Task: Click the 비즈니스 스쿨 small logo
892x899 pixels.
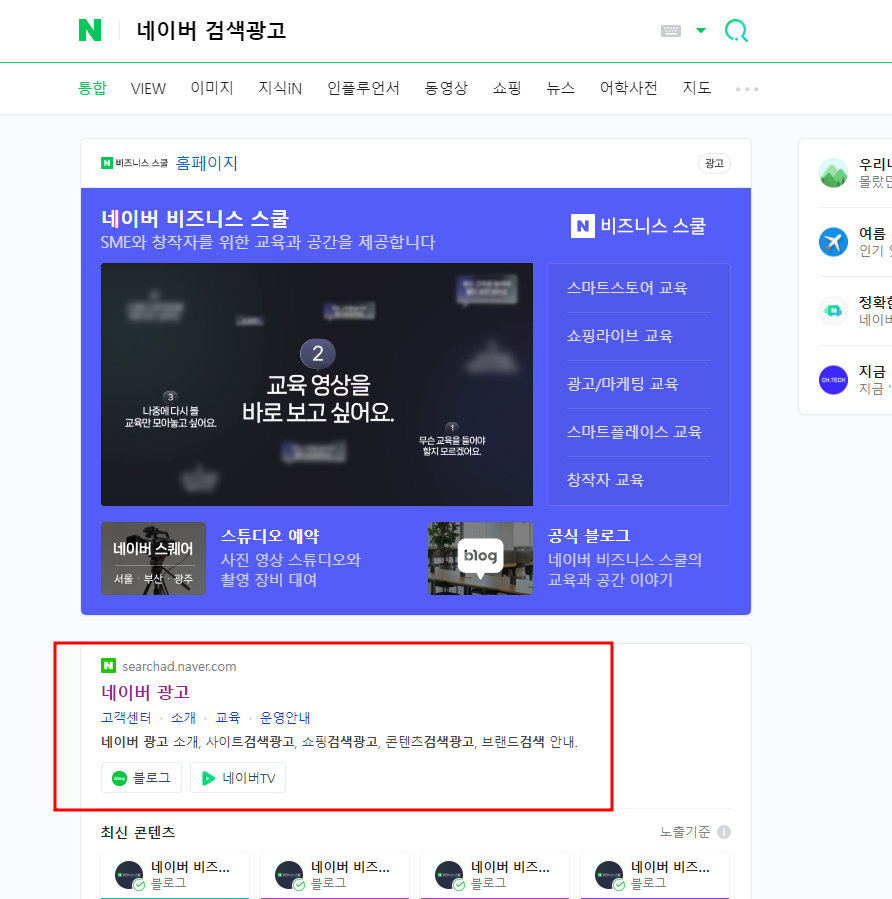Action: 135,163
